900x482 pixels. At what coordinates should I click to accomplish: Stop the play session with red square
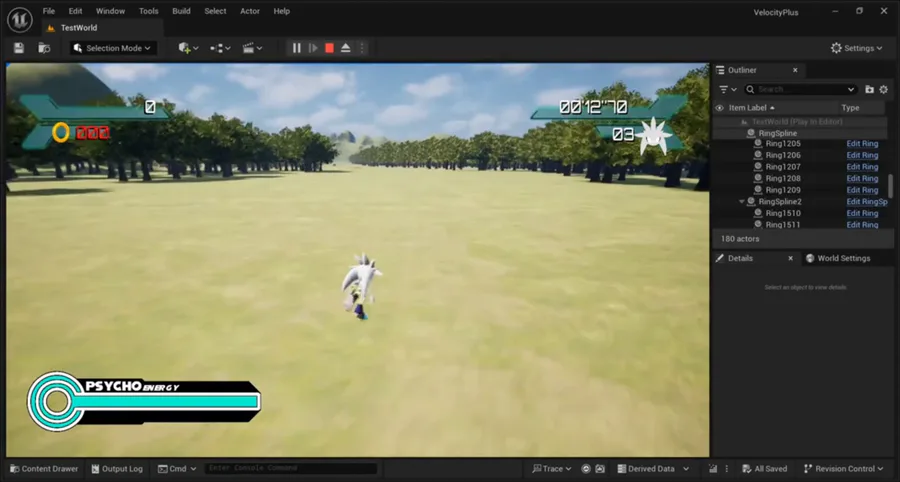329,48
